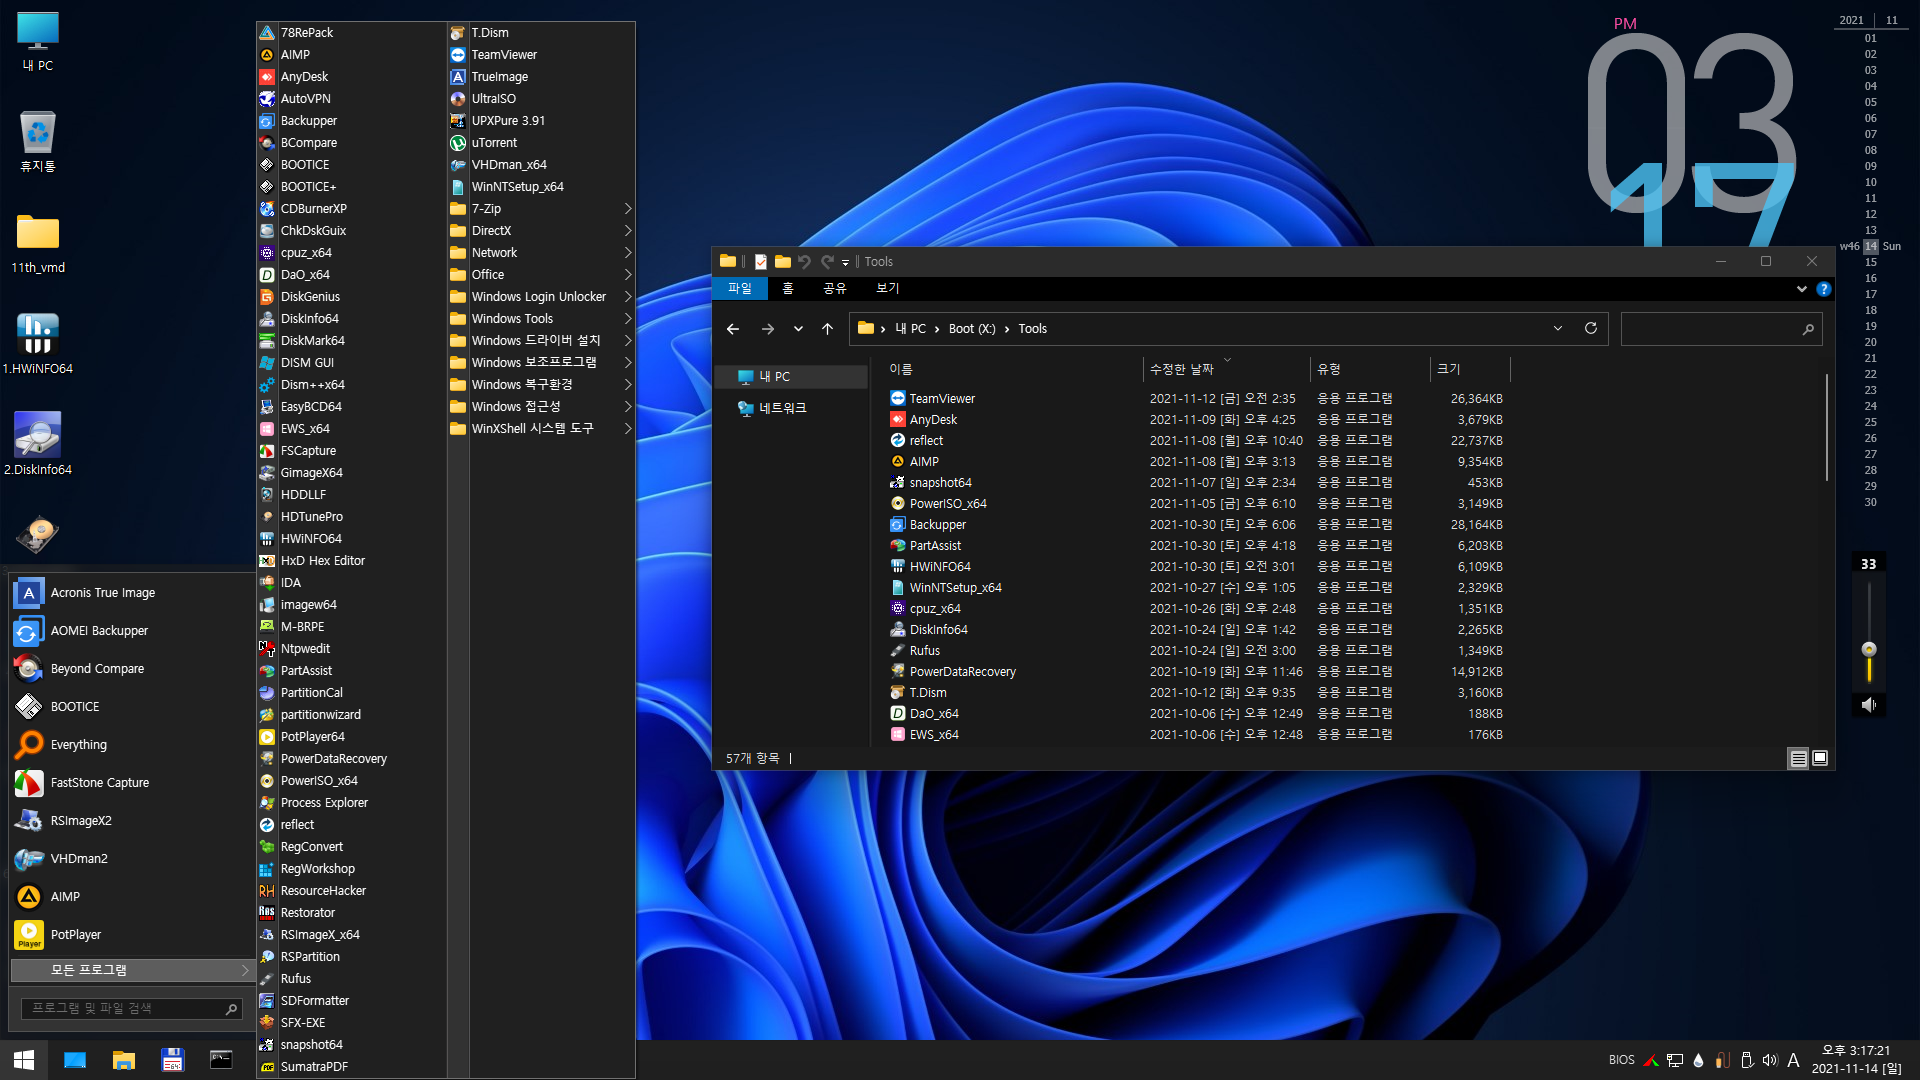Image resolution: width=1920 pixels, height=1080 pixels.
Task: Open RSImageX2 in start menu
Action: pos(81,821)
